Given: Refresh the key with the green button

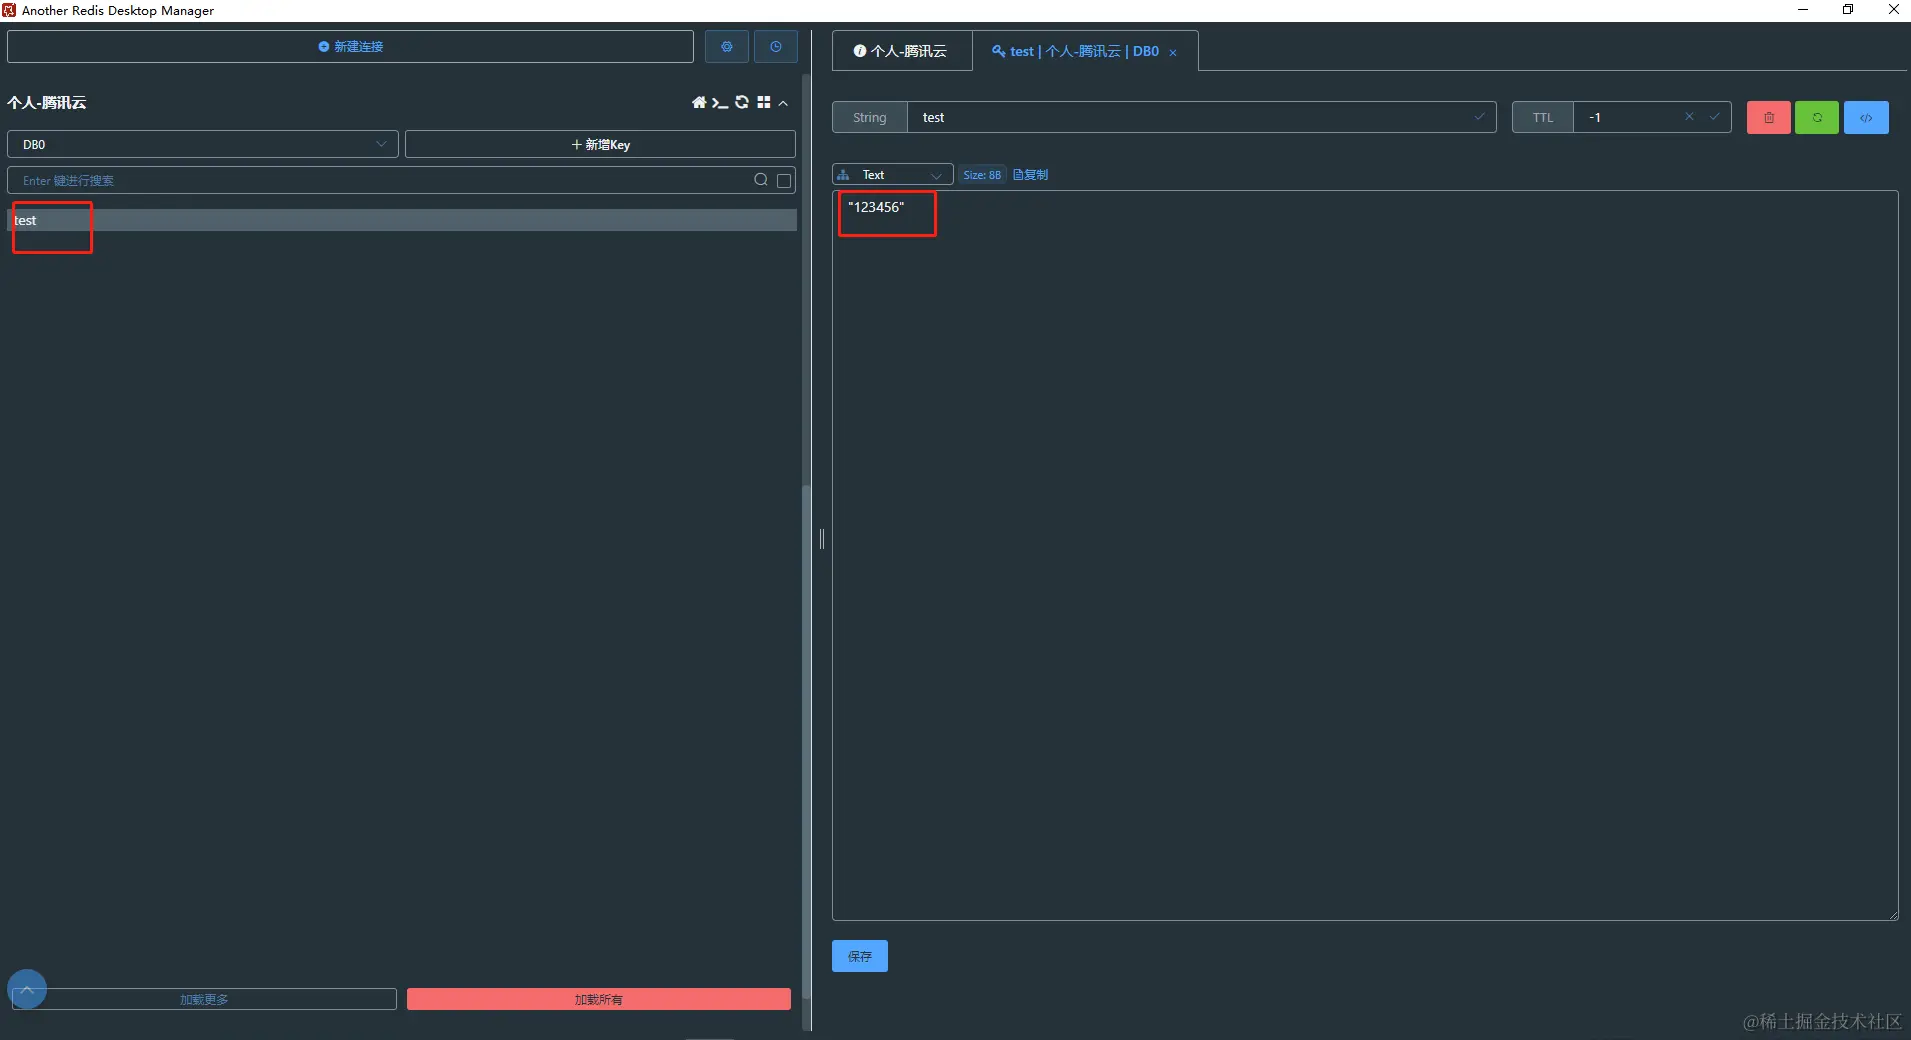Looking at the screenshot, I should pos(1817,118).
